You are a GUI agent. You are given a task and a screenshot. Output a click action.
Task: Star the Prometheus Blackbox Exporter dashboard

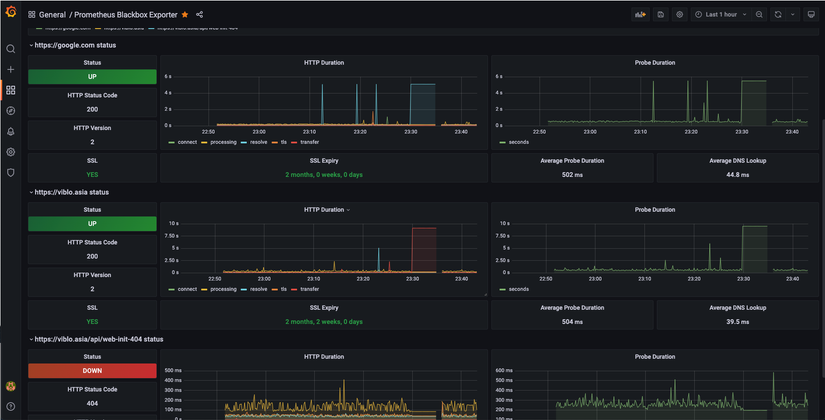click(185, 15)
